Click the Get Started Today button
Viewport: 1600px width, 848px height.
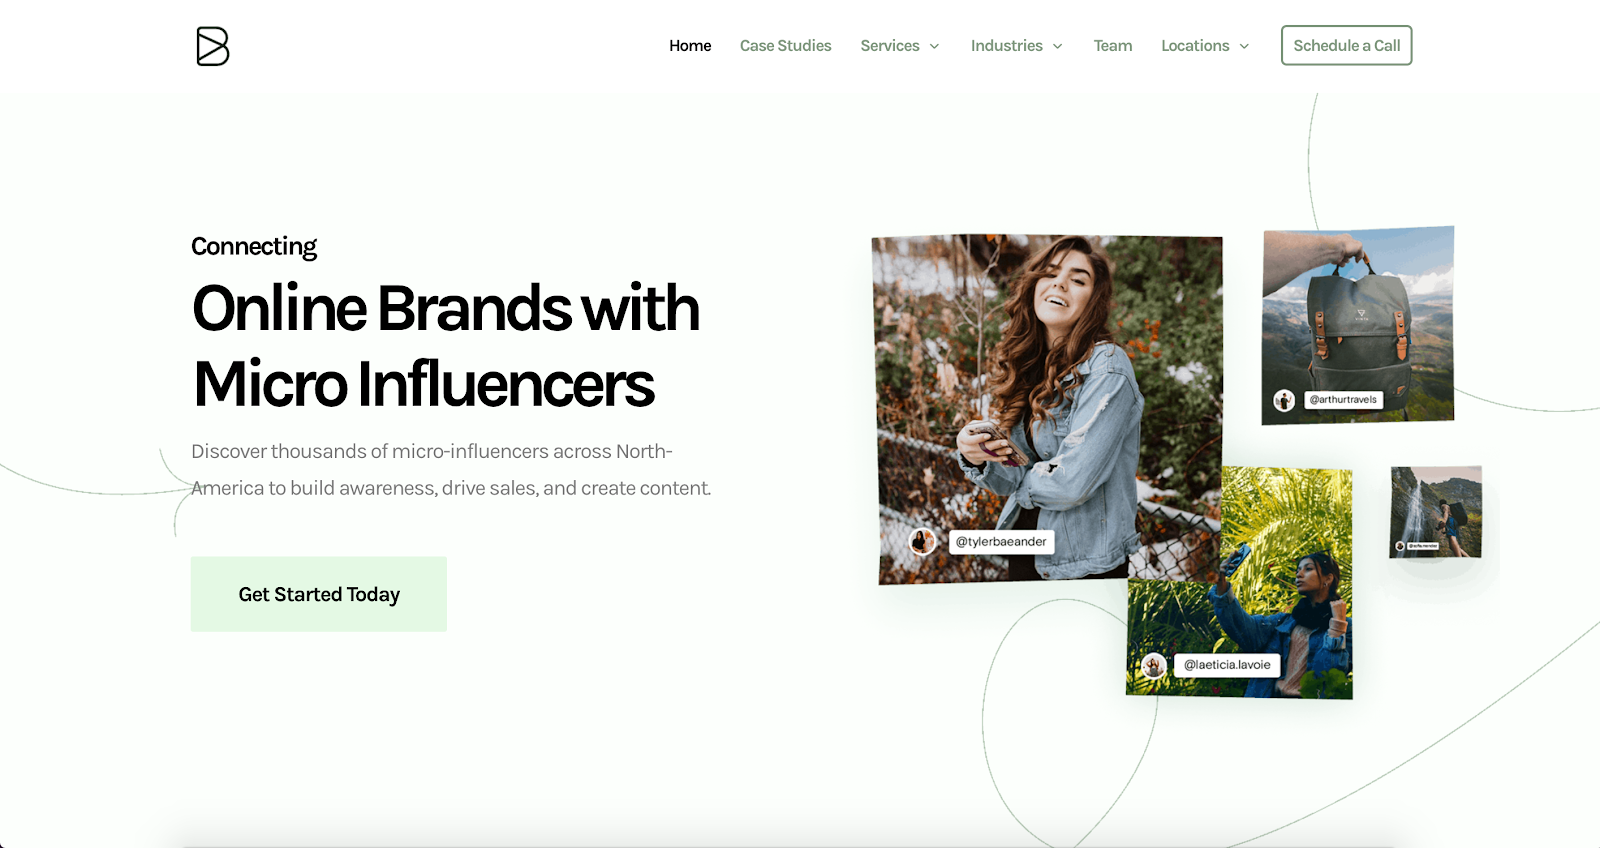319,594
